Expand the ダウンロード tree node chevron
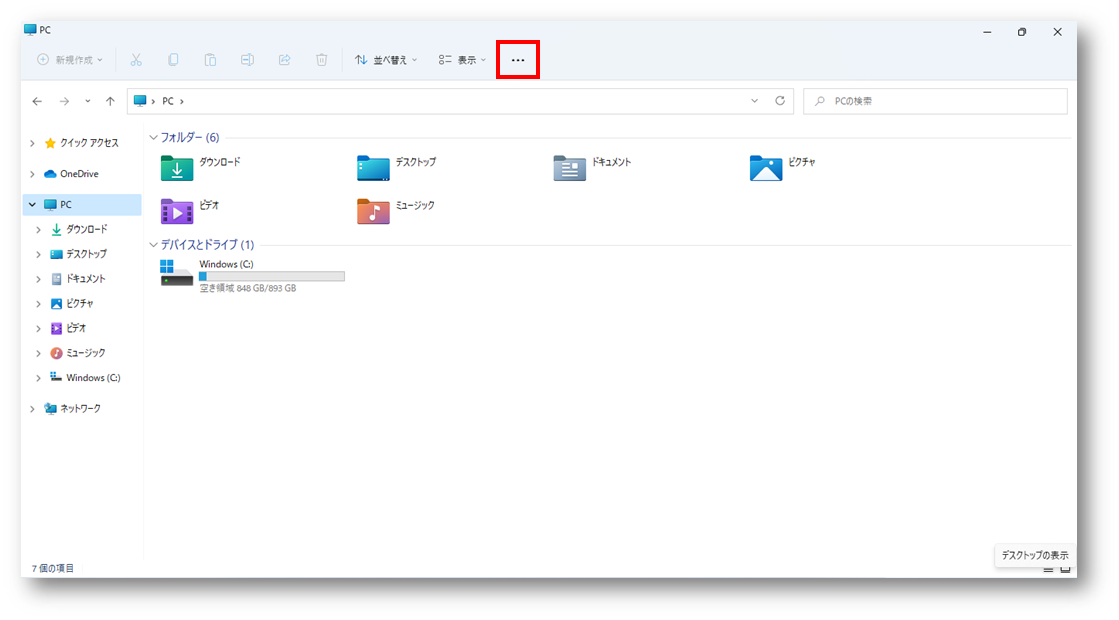 (39, 230)
